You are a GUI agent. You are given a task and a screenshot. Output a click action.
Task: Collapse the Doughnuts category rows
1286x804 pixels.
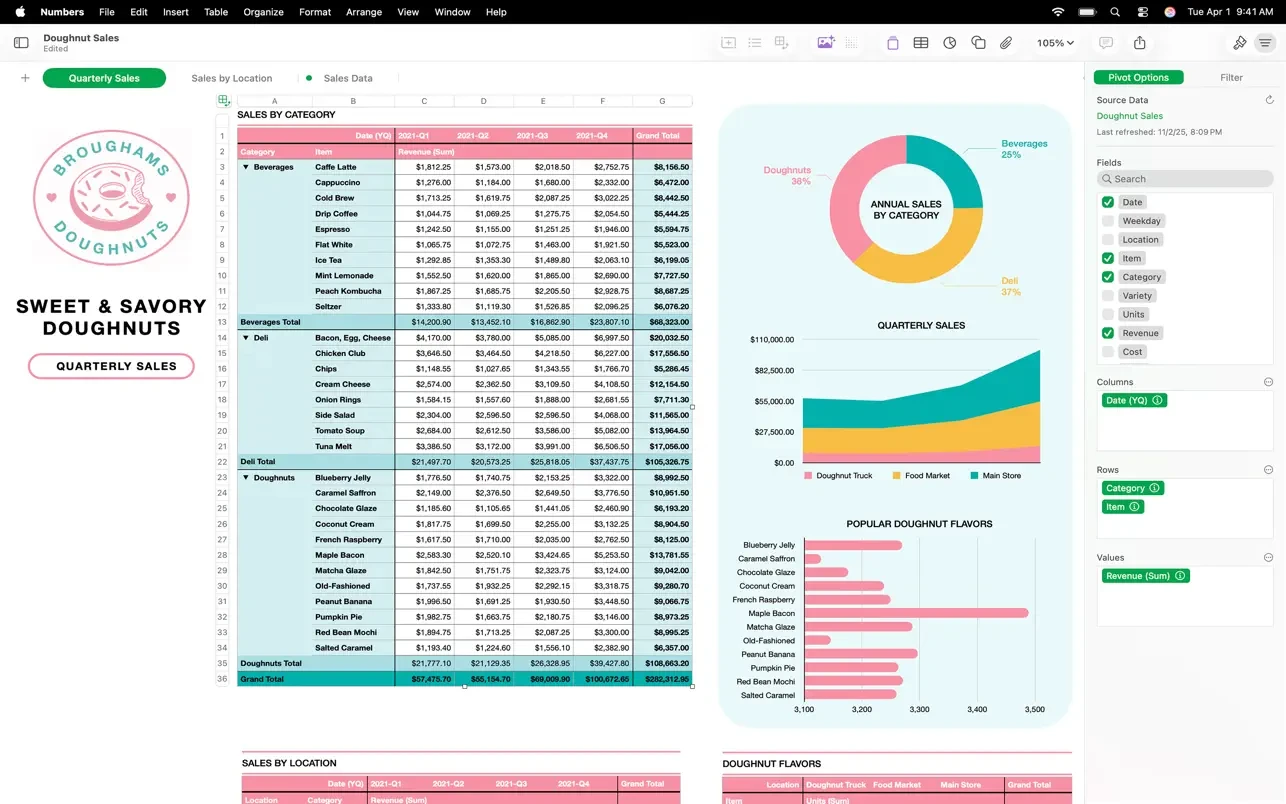pos(244,477)
